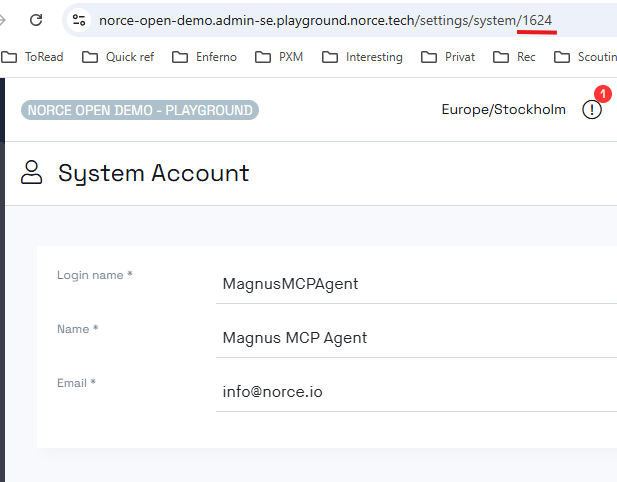Open site information icon in address bar
The width and height of the screenshot is (617, 482).
point(79,20)
